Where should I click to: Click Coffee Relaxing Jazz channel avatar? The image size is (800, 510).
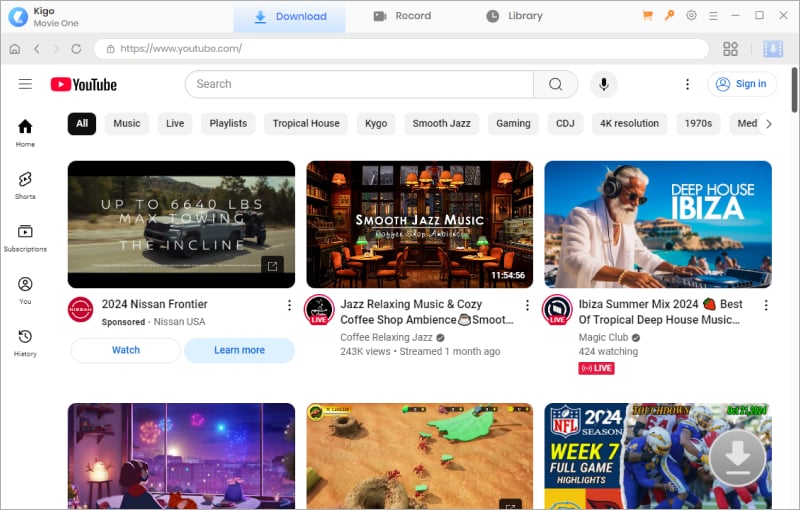[x=319, y=310]
